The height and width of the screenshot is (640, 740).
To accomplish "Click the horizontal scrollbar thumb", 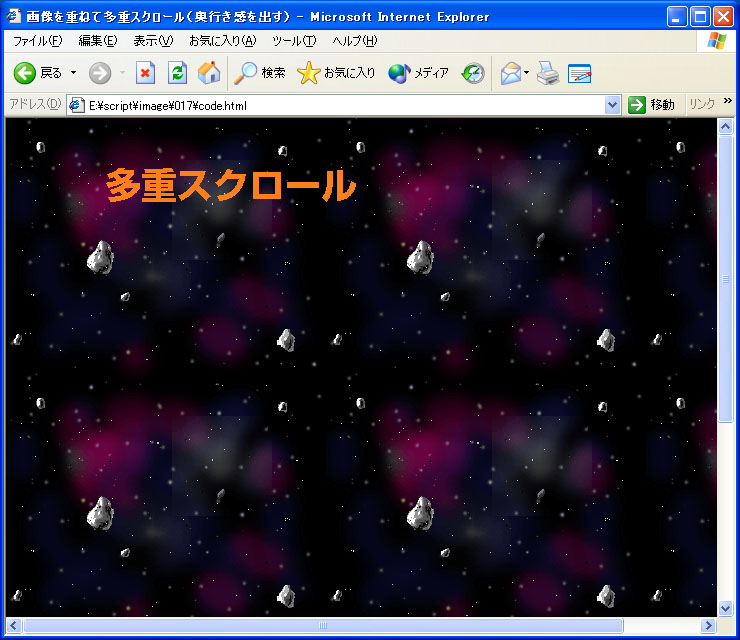I will click(323, 626).
